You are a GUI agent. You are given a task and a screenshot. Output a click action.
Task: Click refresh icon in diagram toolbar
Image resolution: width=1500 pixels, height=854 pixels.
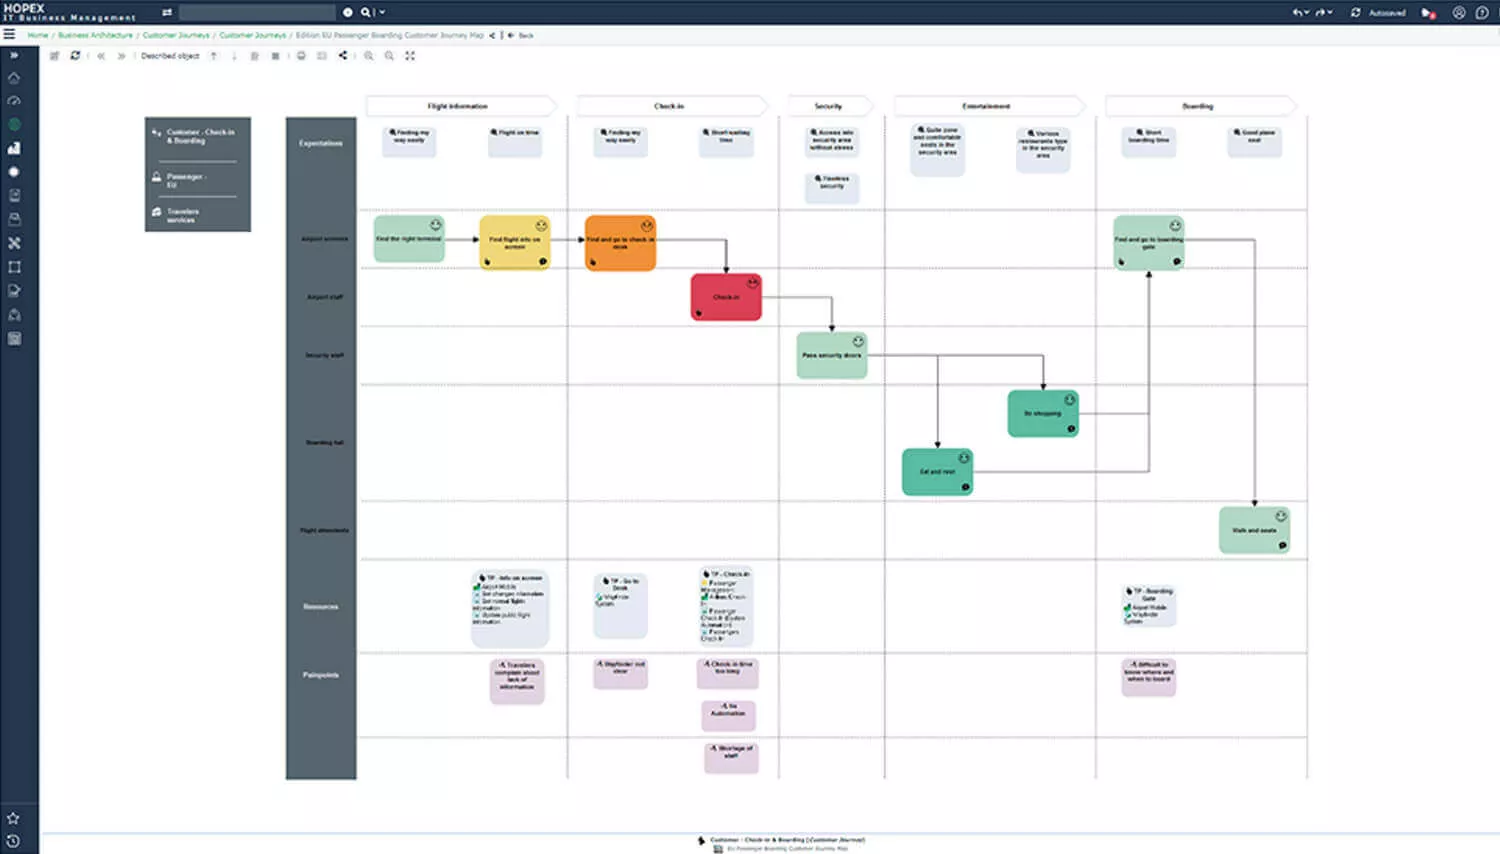pyautogui.click(x=75, y=56)
